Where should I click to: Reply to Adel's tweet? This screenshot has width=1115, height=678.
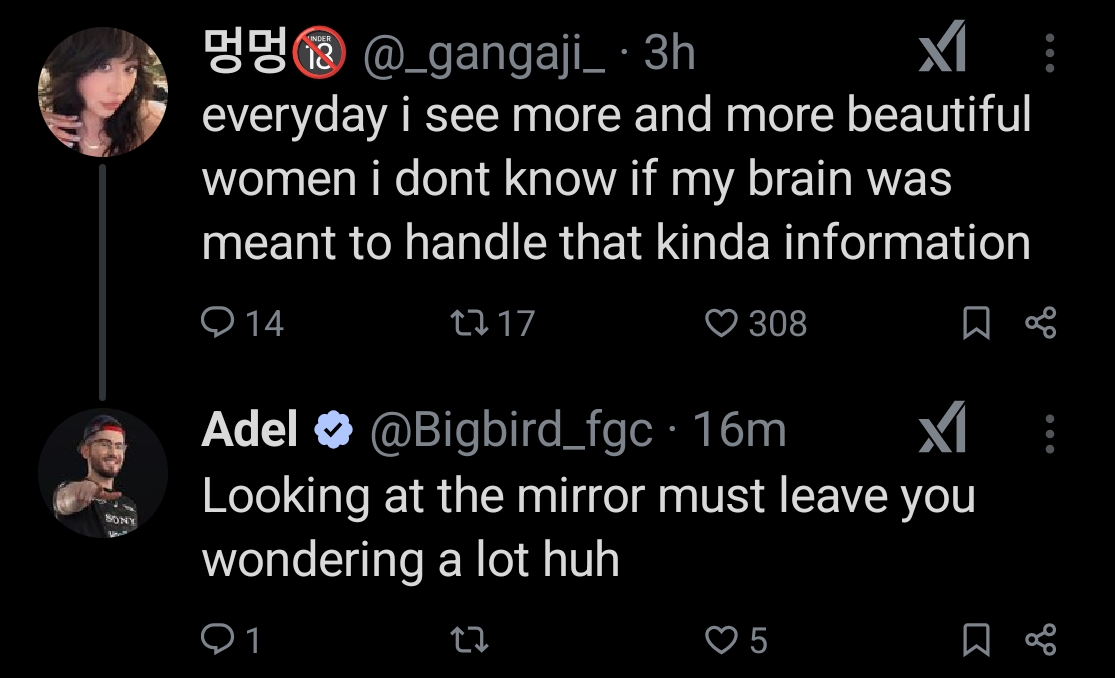218,639
